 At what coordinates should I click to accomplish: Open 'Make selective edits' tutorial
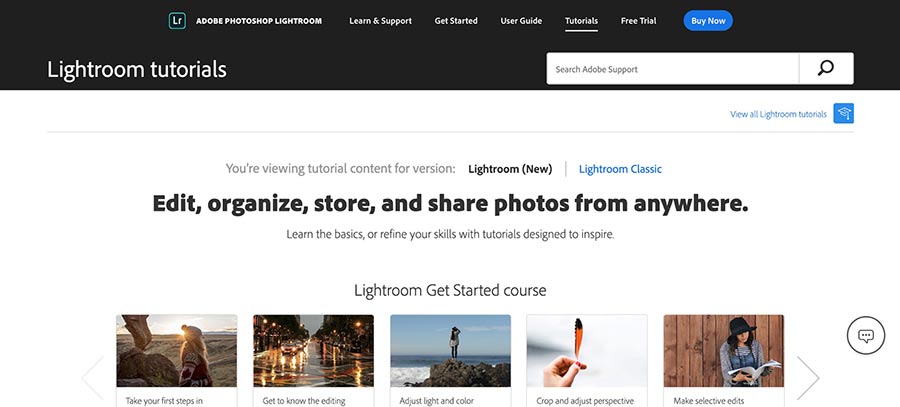(709, 401)
